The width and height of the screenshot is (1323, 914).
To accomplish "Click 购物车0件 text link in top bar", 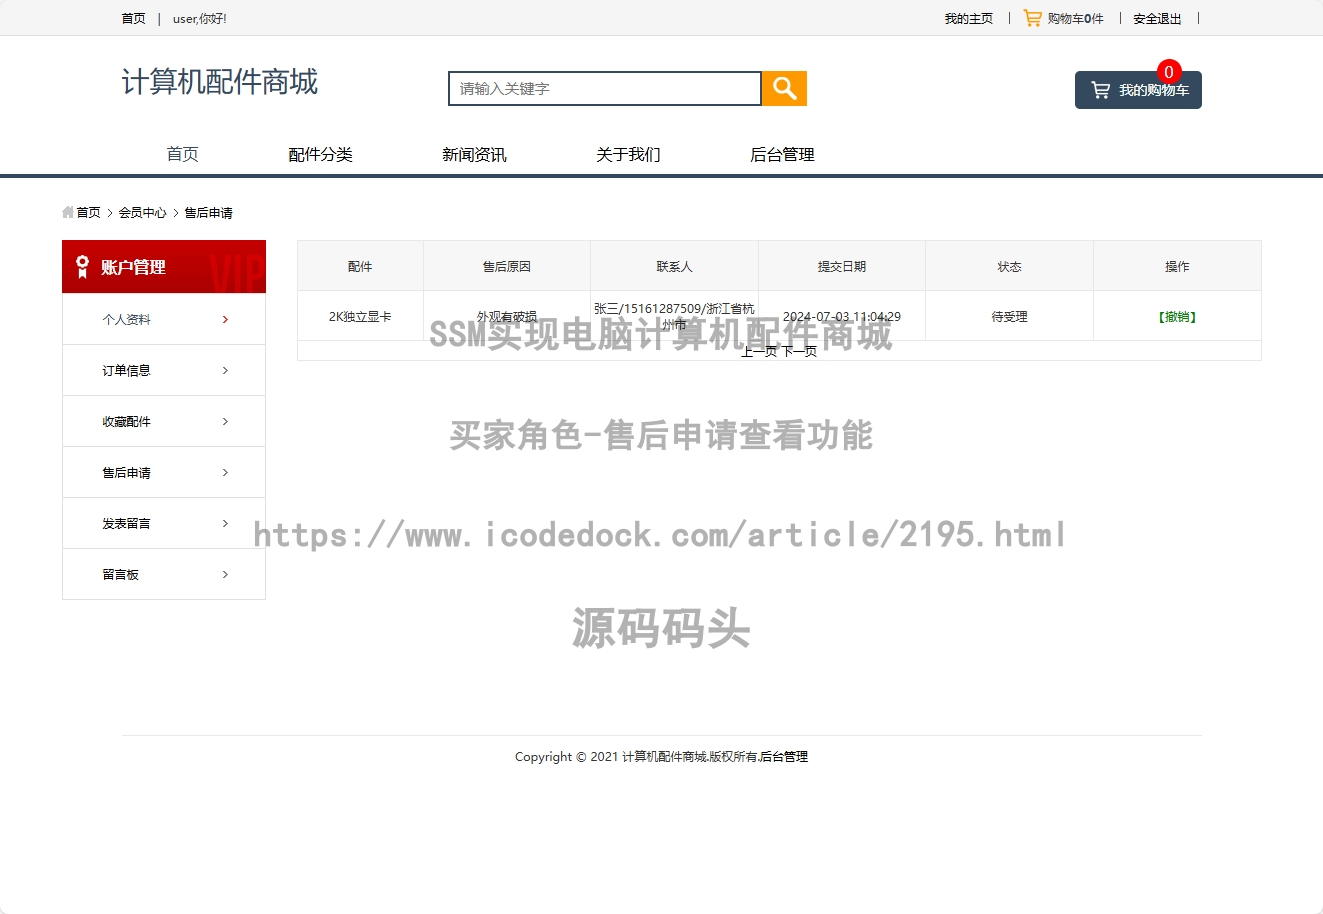I will (1075, 18).
